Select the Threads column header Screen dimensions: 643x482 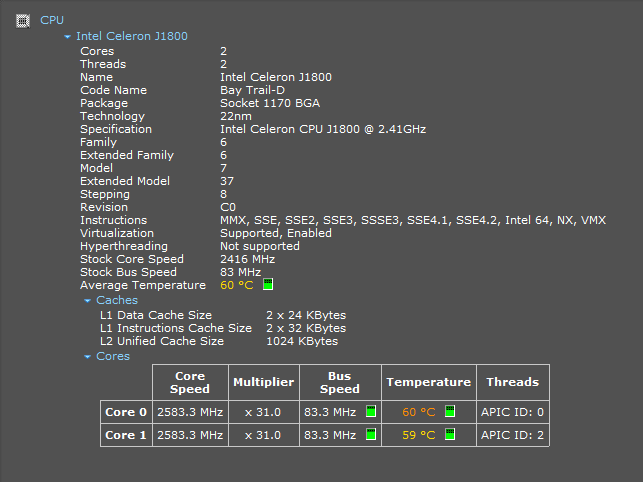click(513, 382)
